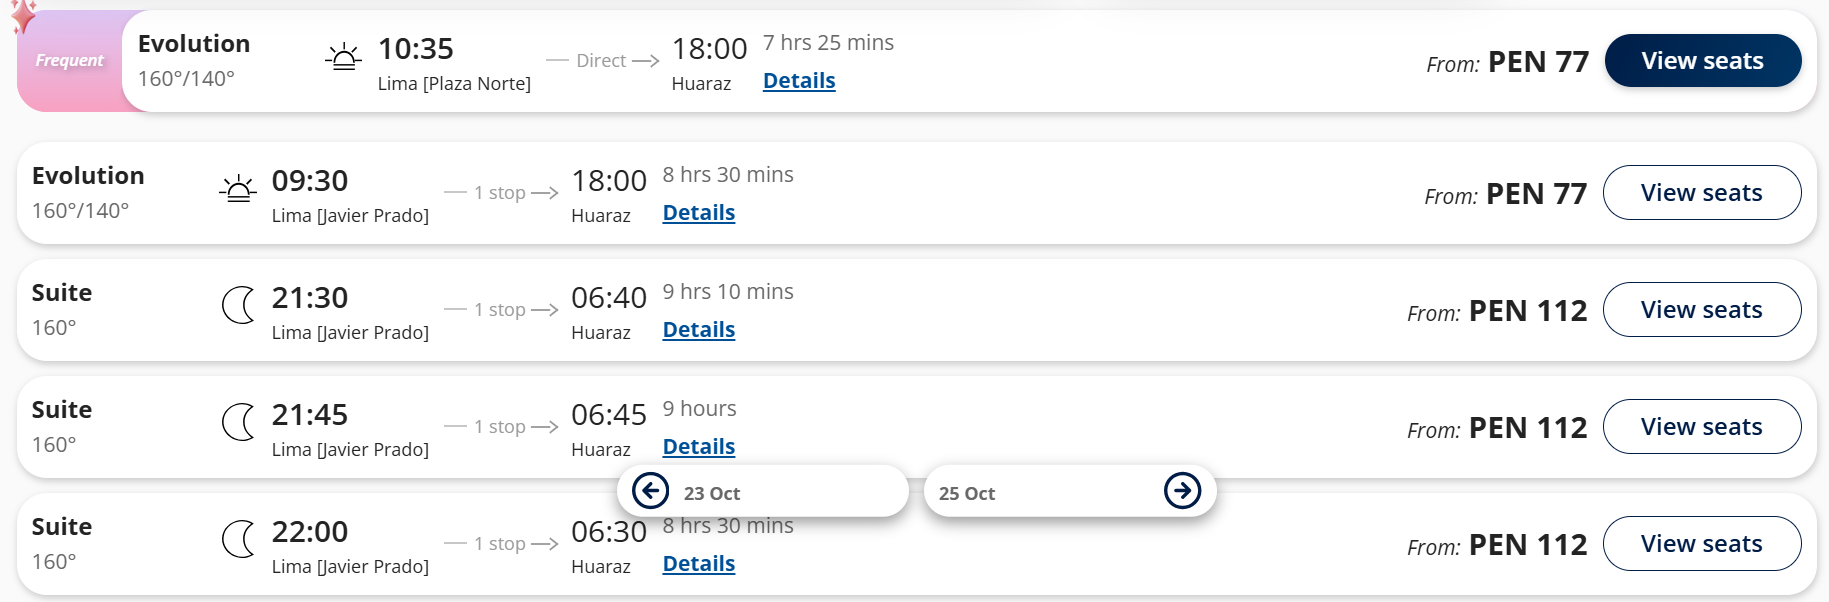The image size is (1829, 602).
Task: Open Details for the 9 hours trip
Action: coord(699,447)
